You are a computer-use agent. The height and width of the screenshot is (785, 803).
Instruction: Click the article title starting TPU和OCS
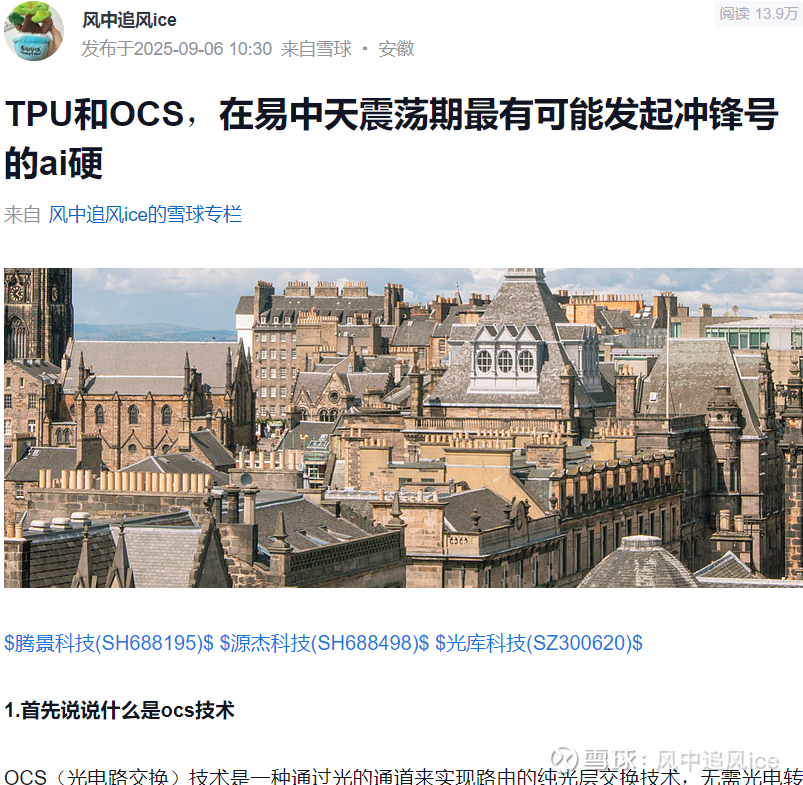tap(392, 138)
